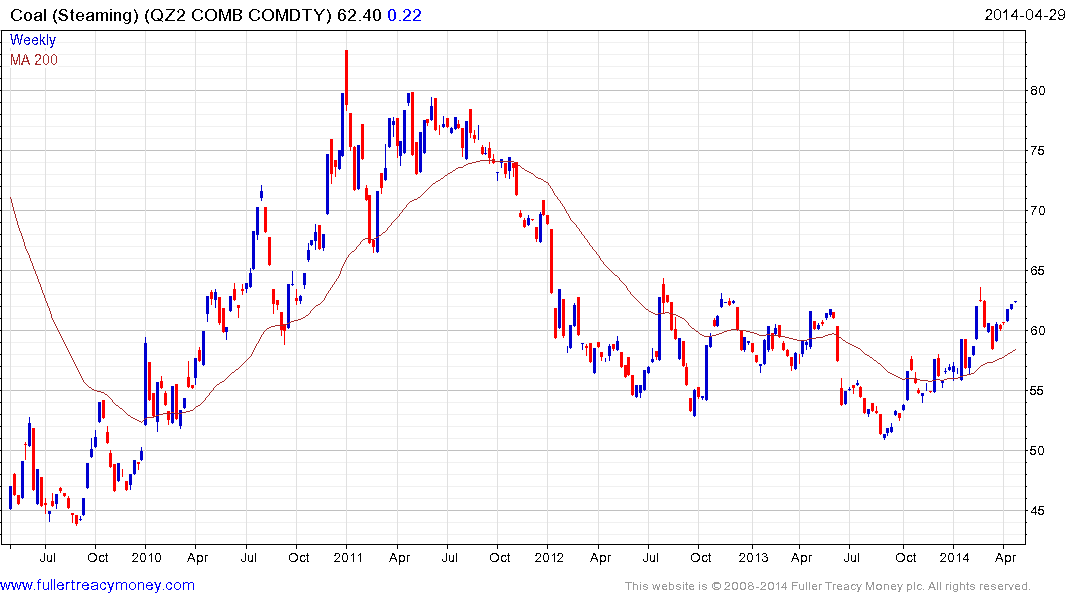Click the 2014 year label
This screenshot has width=1075, height=600.
point(954,557)
